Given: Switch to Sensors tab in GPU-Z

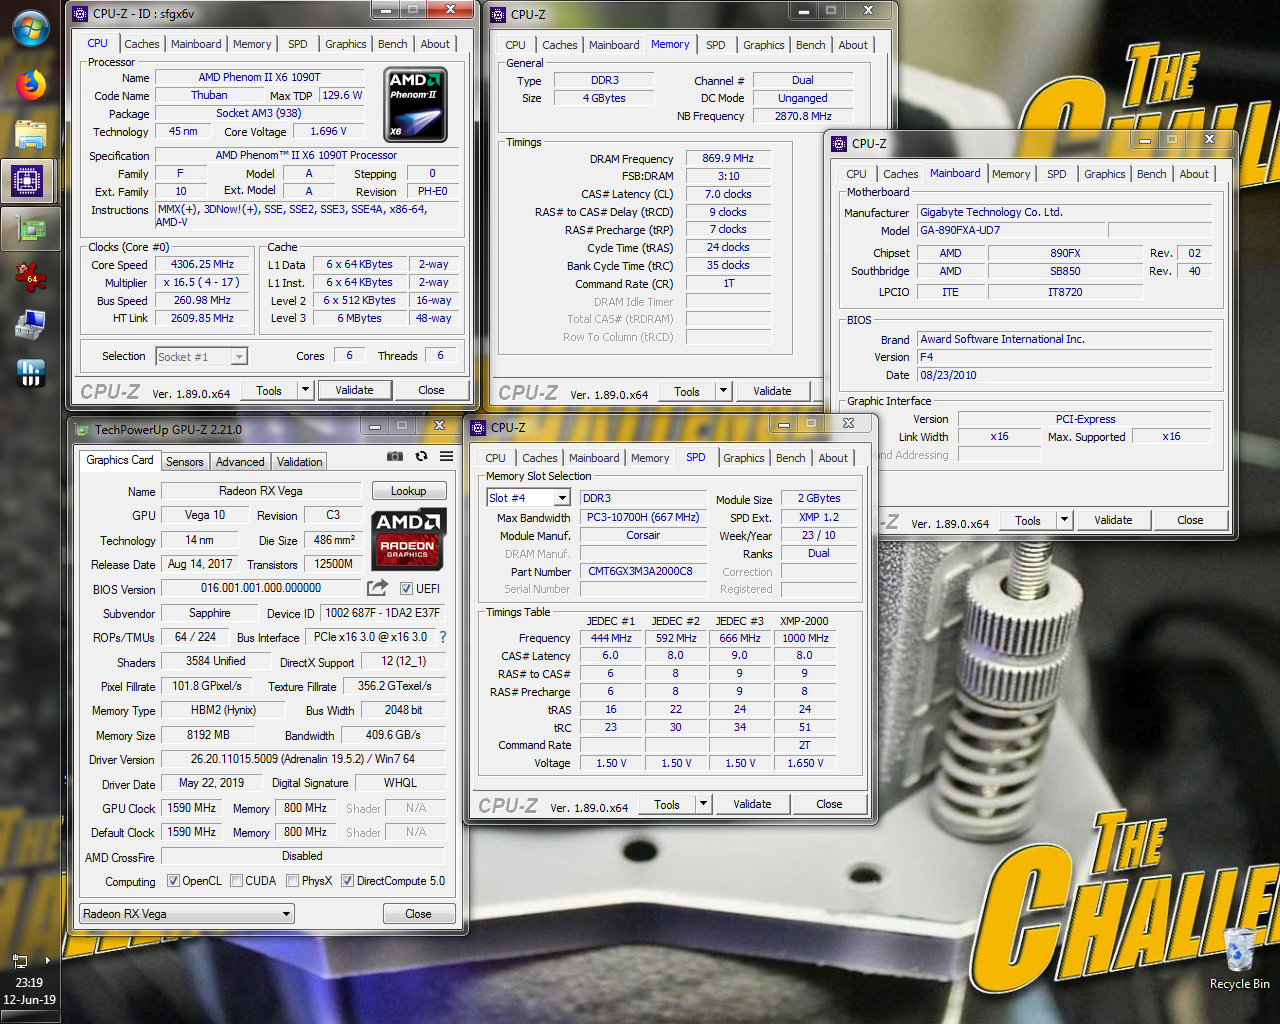Looking at the screenshot, I should 185,462.
